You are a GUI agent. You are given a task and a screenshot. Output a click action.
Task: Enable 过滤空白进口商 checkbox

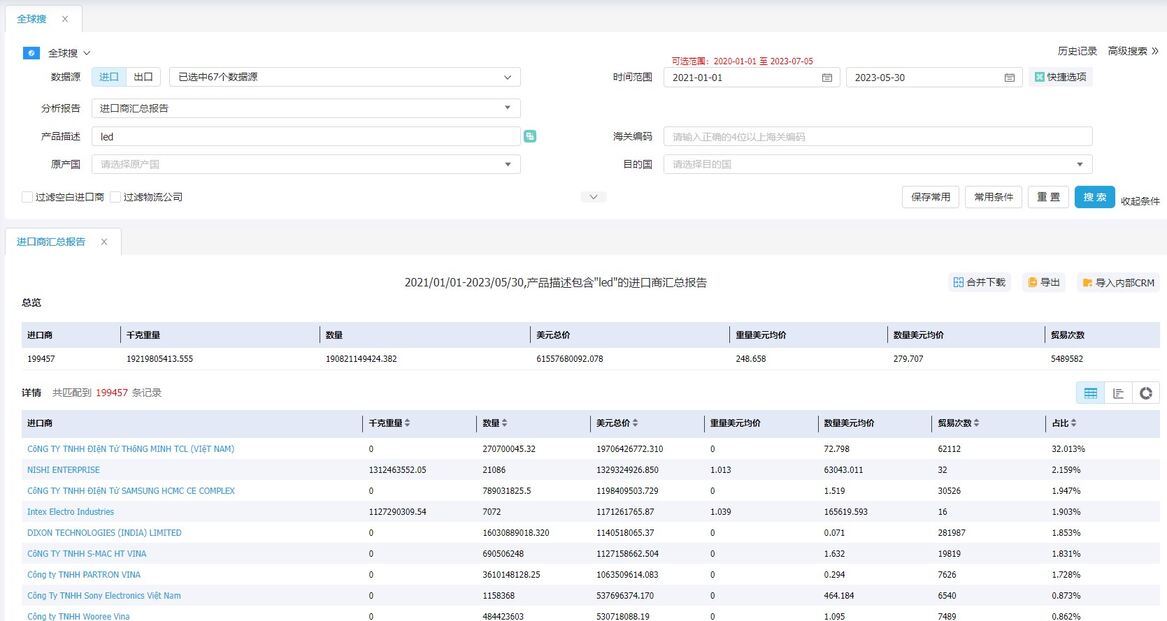pos(28,197)
